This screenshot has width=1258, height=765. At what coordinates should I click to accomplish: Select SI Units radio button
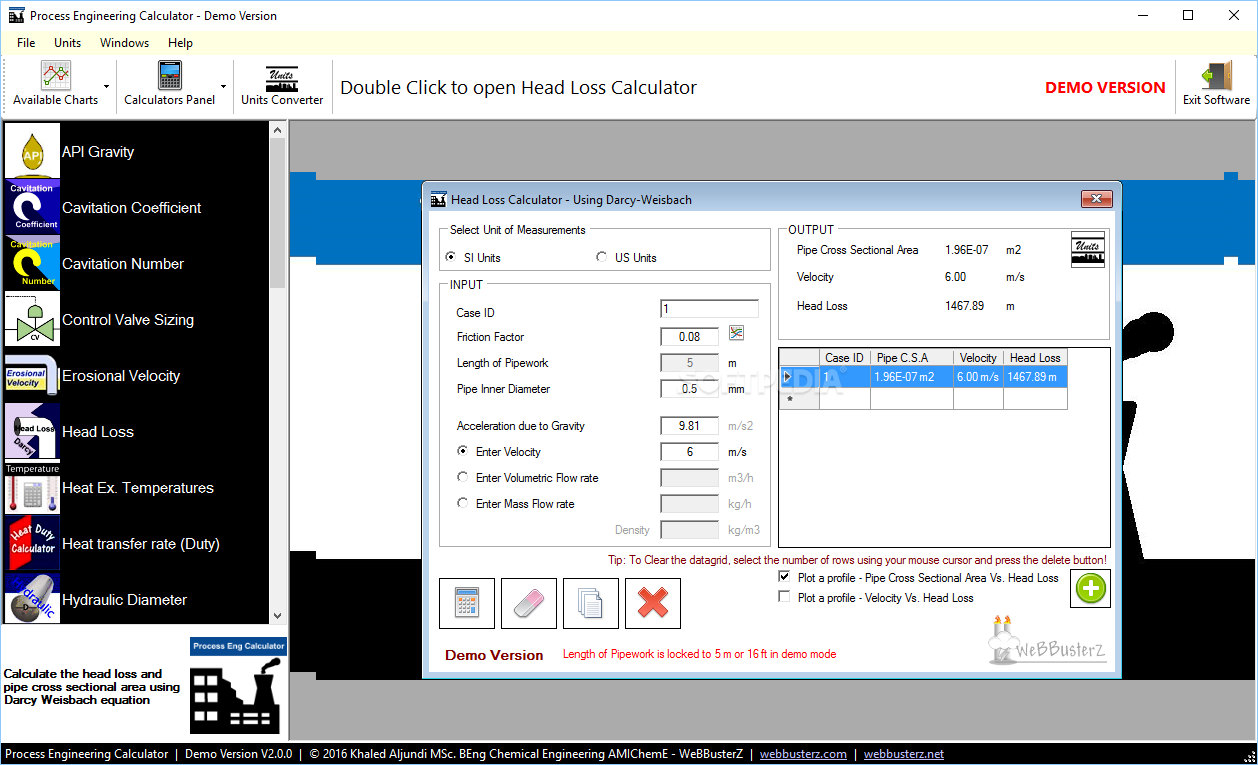point(450,257)
